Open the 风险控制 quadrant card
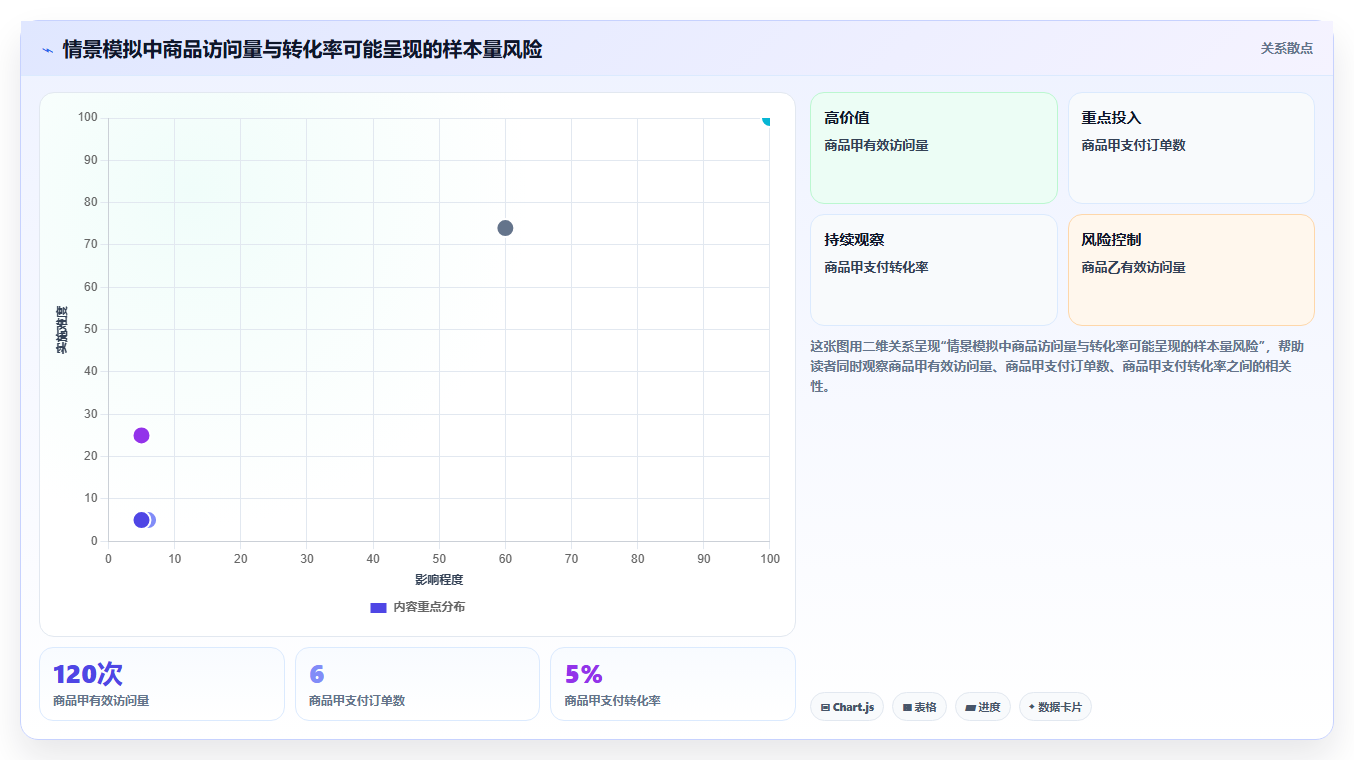The height and width of the screenshot is (760, 1354). tap(1191, 270)
